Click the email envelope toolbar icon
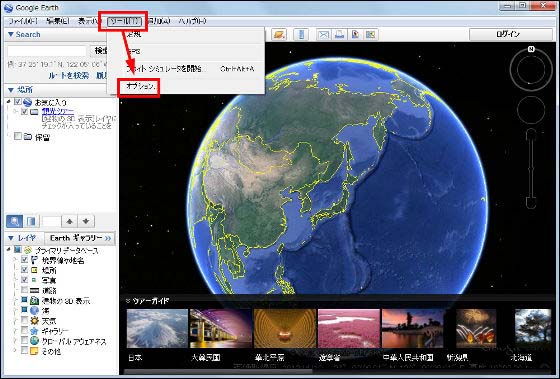The width and height of the screenshot is (560, 379). point(324,35)
